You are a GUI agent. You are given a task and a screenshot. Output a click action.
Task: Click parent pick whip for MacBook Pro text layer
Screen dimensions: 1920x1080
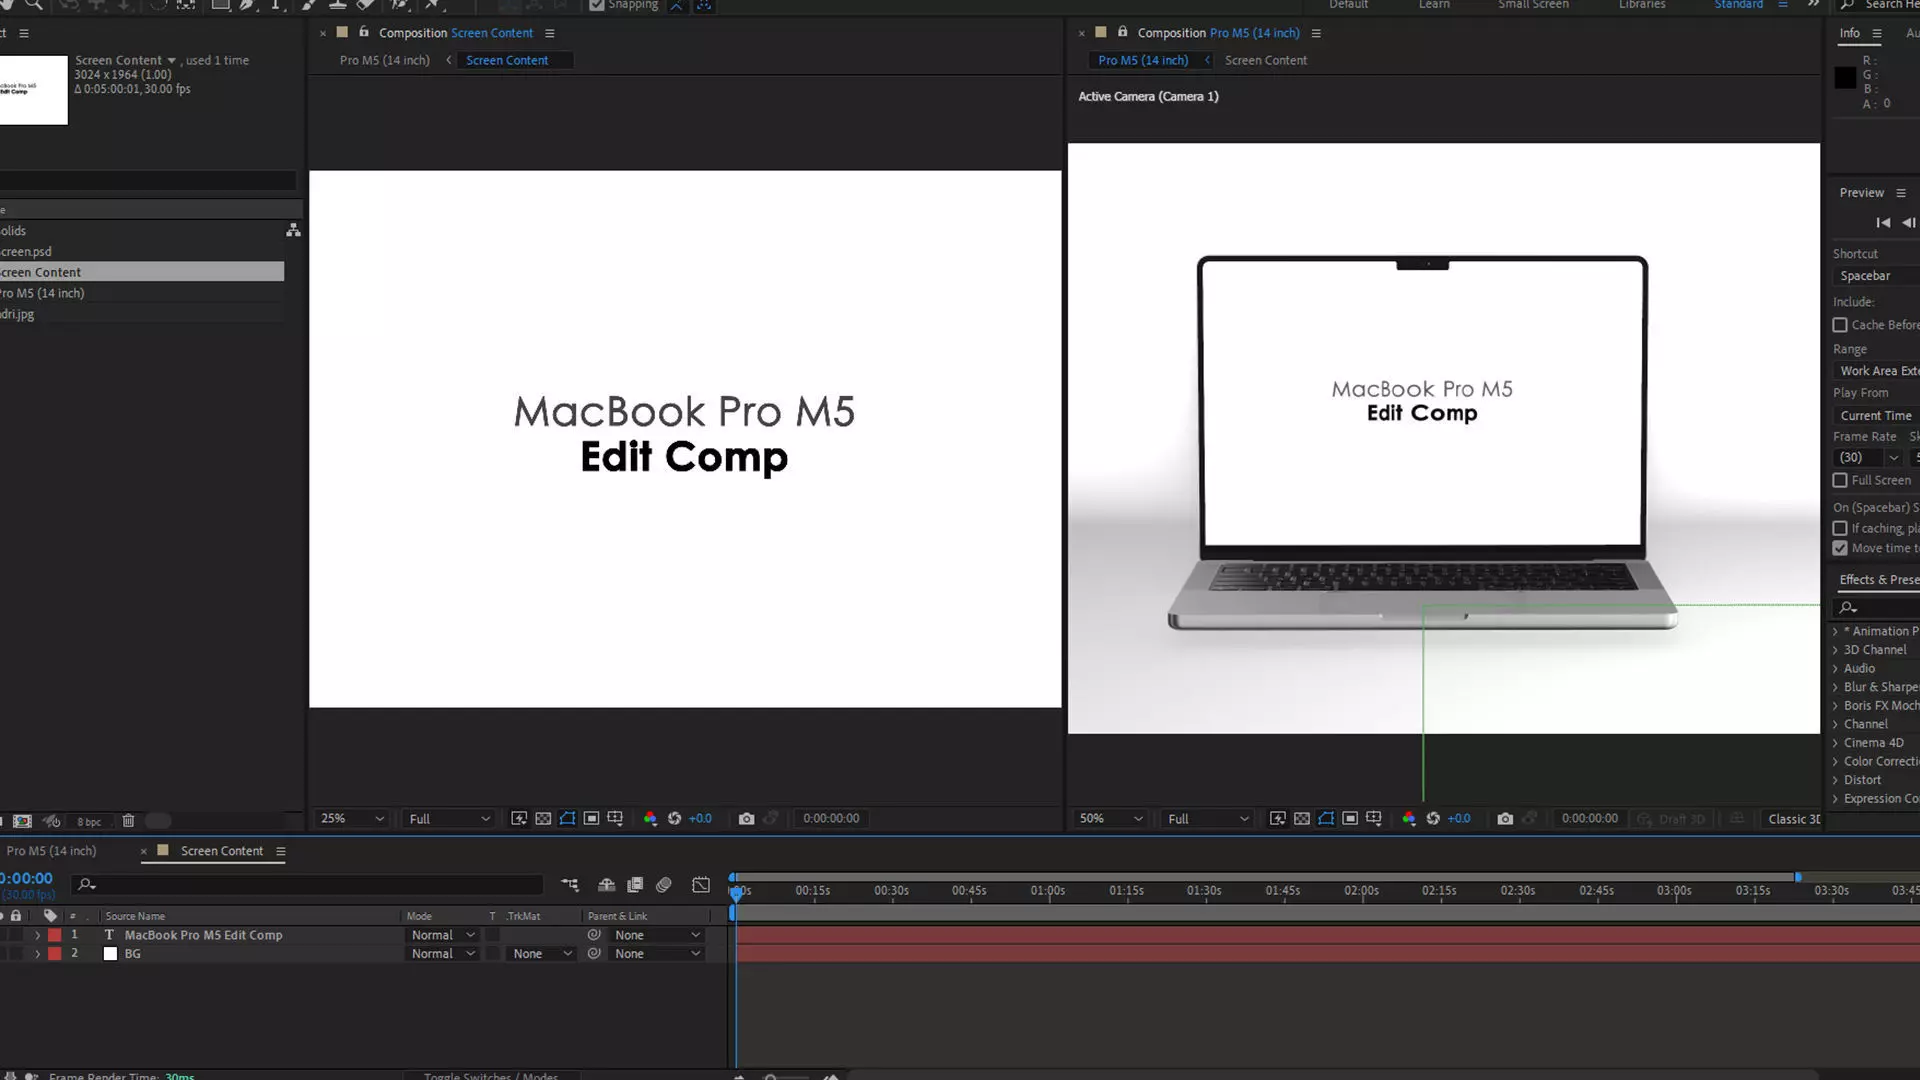point(594,935)
